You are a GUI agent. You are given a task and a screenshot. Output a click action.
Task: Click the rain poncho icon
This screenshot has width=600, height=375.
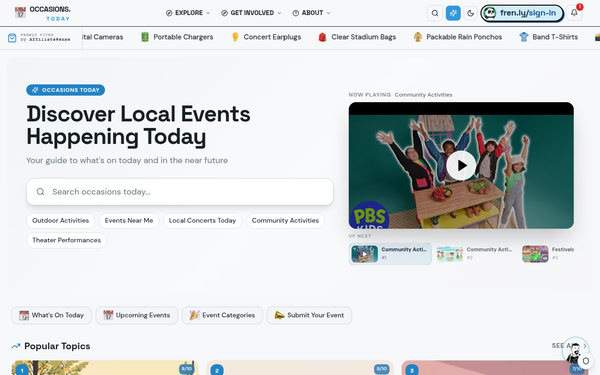[x=417, y=37]
